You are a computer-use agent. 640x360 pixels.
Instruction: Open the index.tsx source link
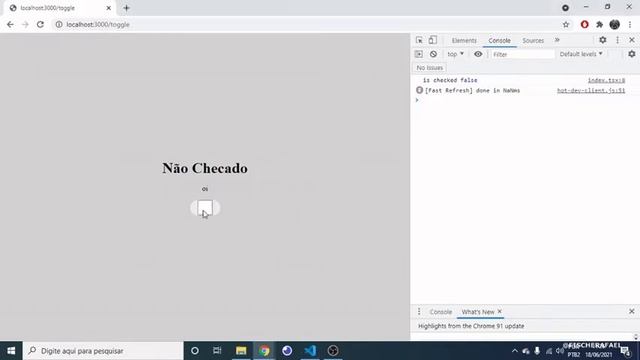point(606,80)
